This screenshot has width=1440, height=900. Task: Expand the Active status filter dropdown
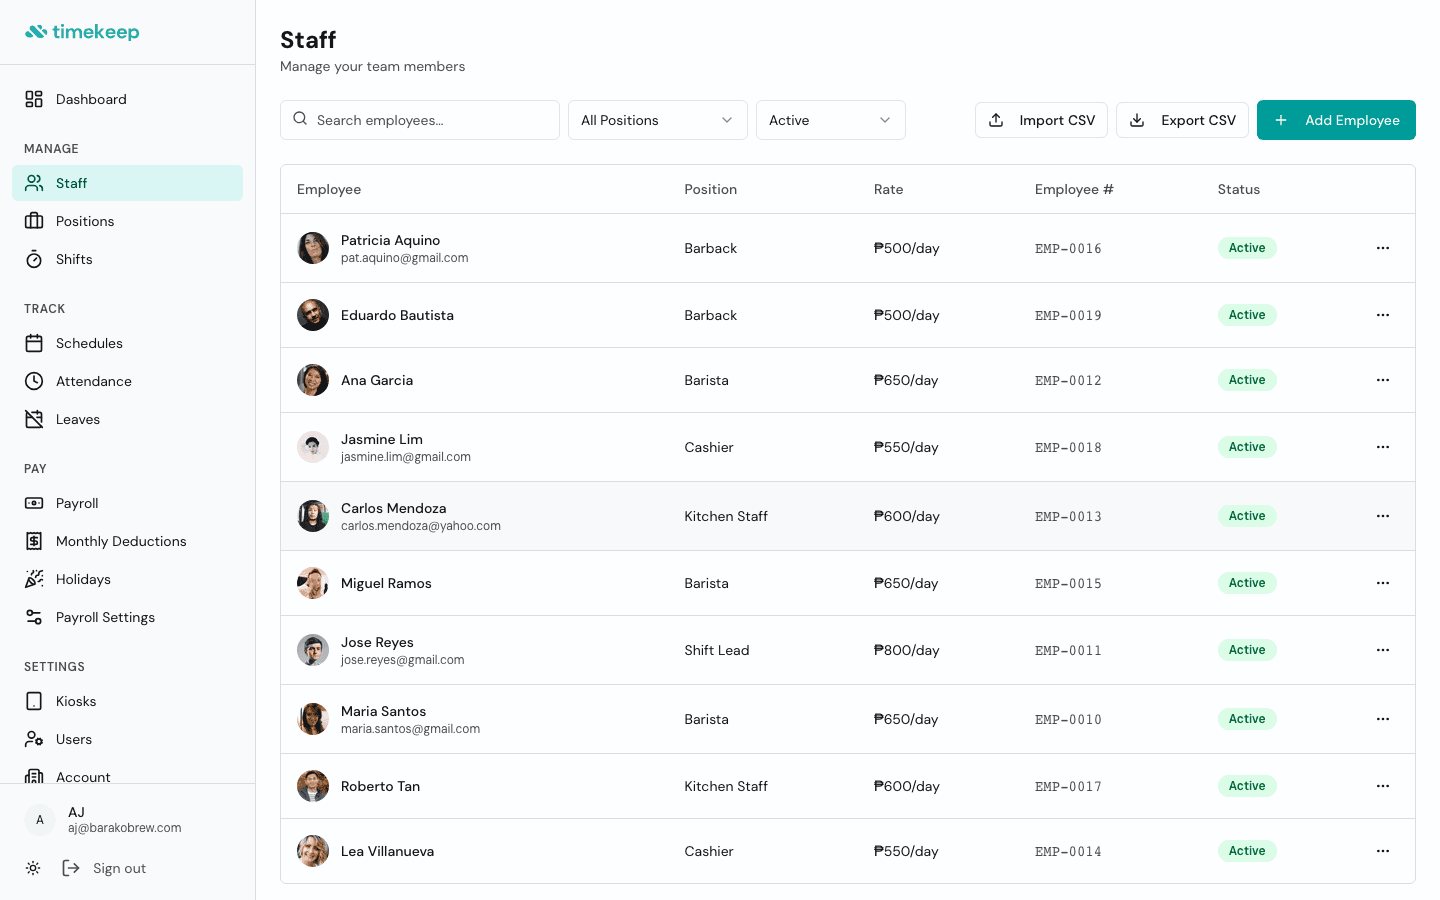pyautogui.click(x=830, y=120)
